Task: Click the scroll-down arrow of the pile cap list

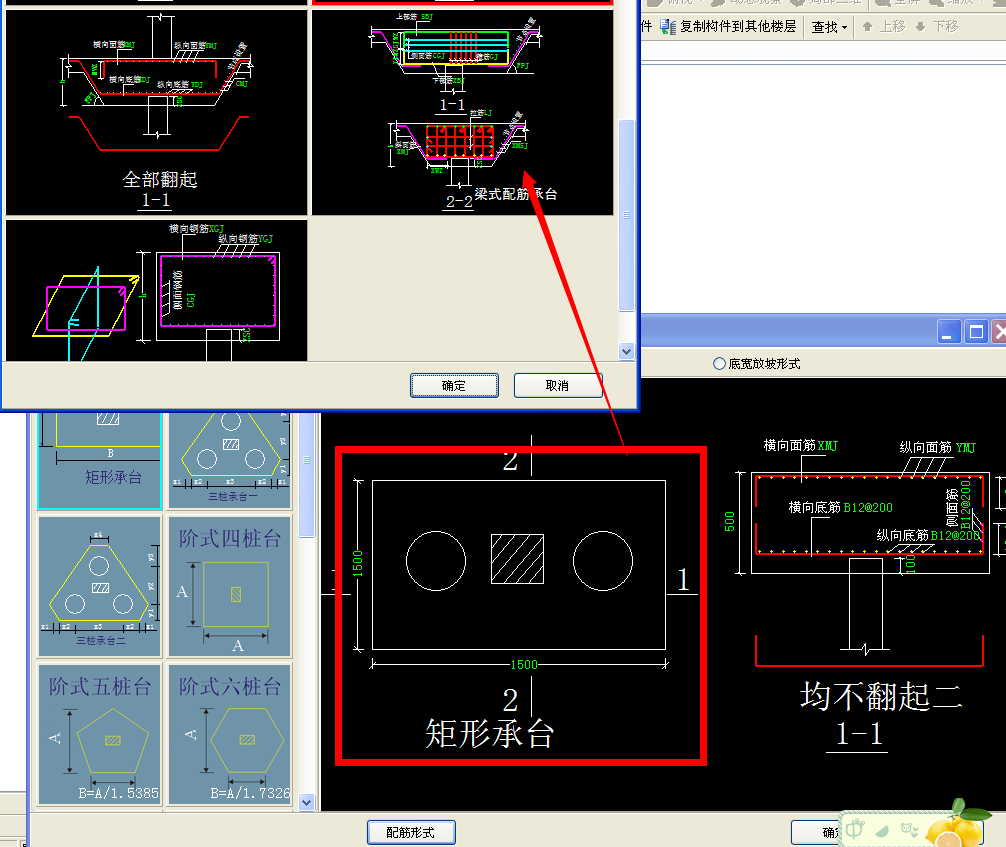Action: click(307, 802)
